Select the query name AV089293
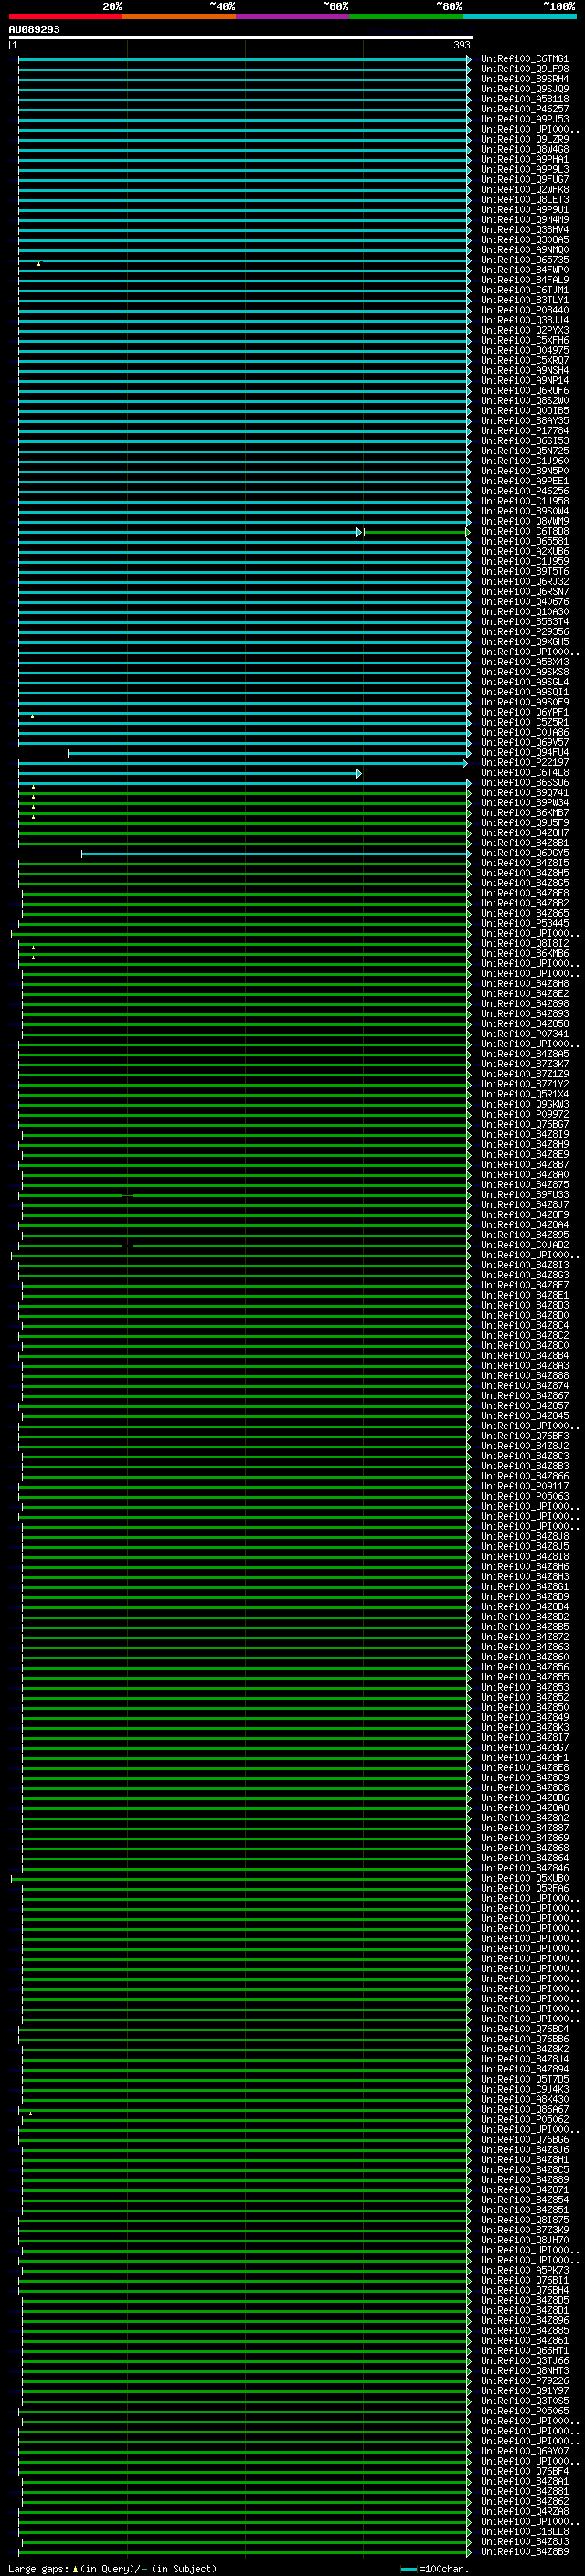585x2576 pixels. pos(34,29)
